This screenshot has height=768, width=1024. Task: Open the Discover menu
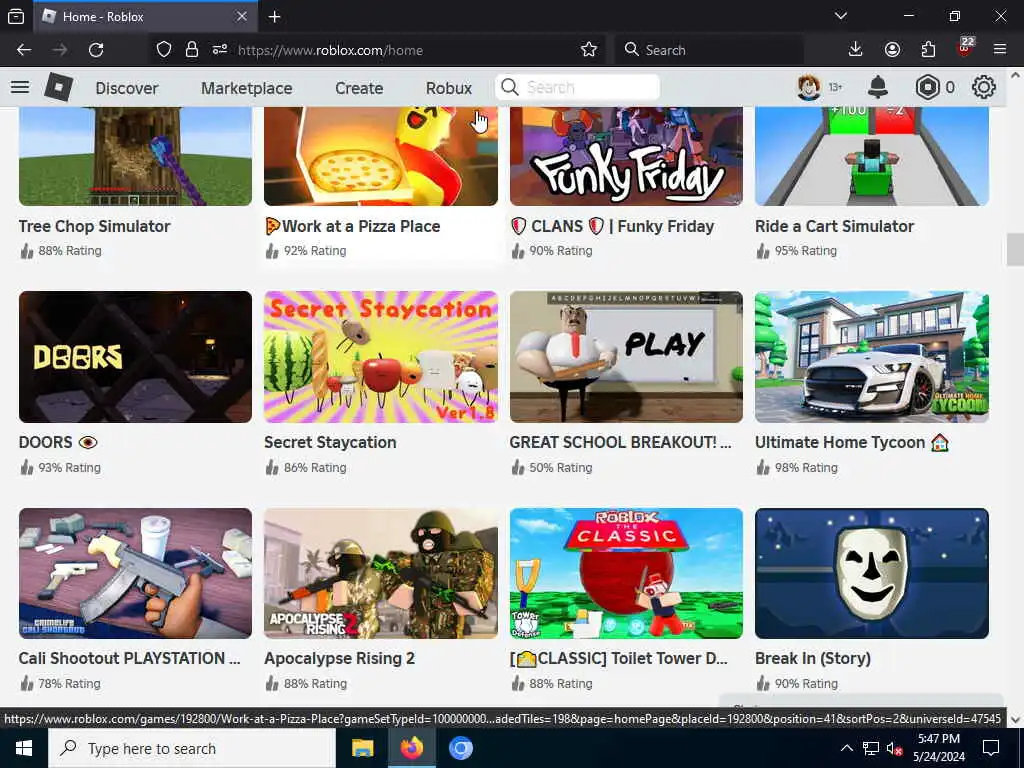click(x=127, y=88)
